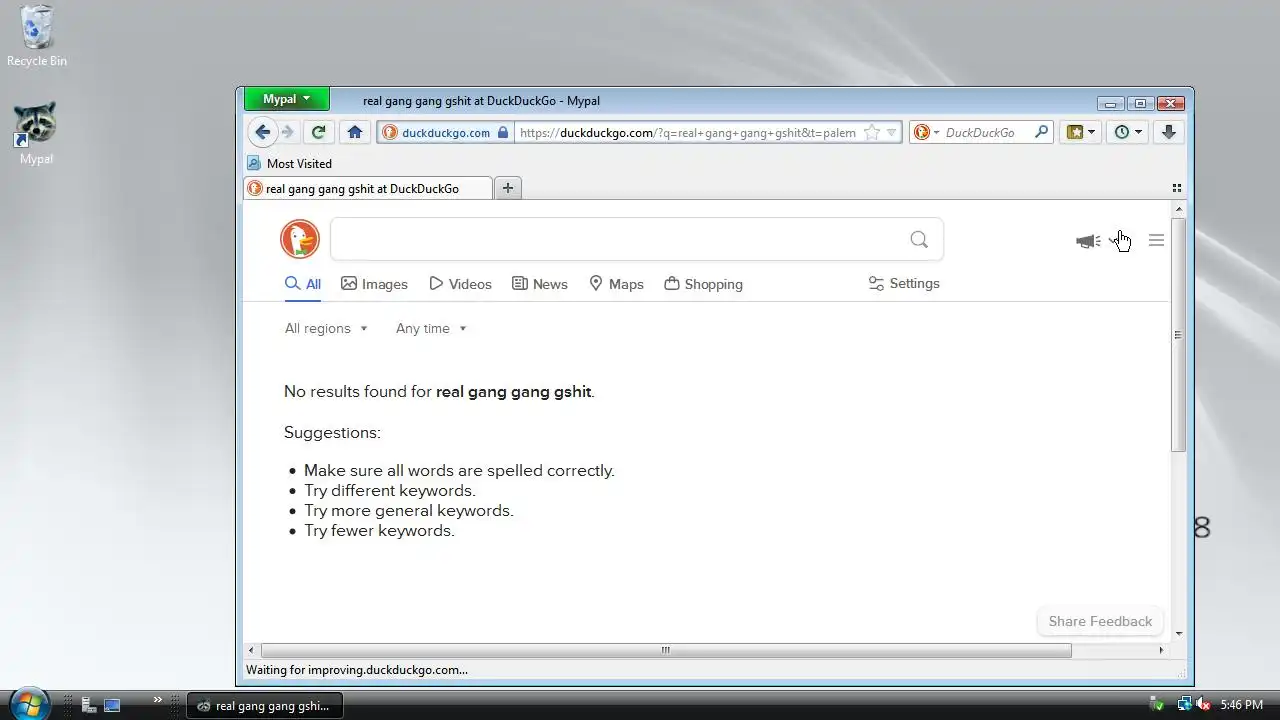Open the home page button
1280x720 pixels.
click(x=355, y=132)
